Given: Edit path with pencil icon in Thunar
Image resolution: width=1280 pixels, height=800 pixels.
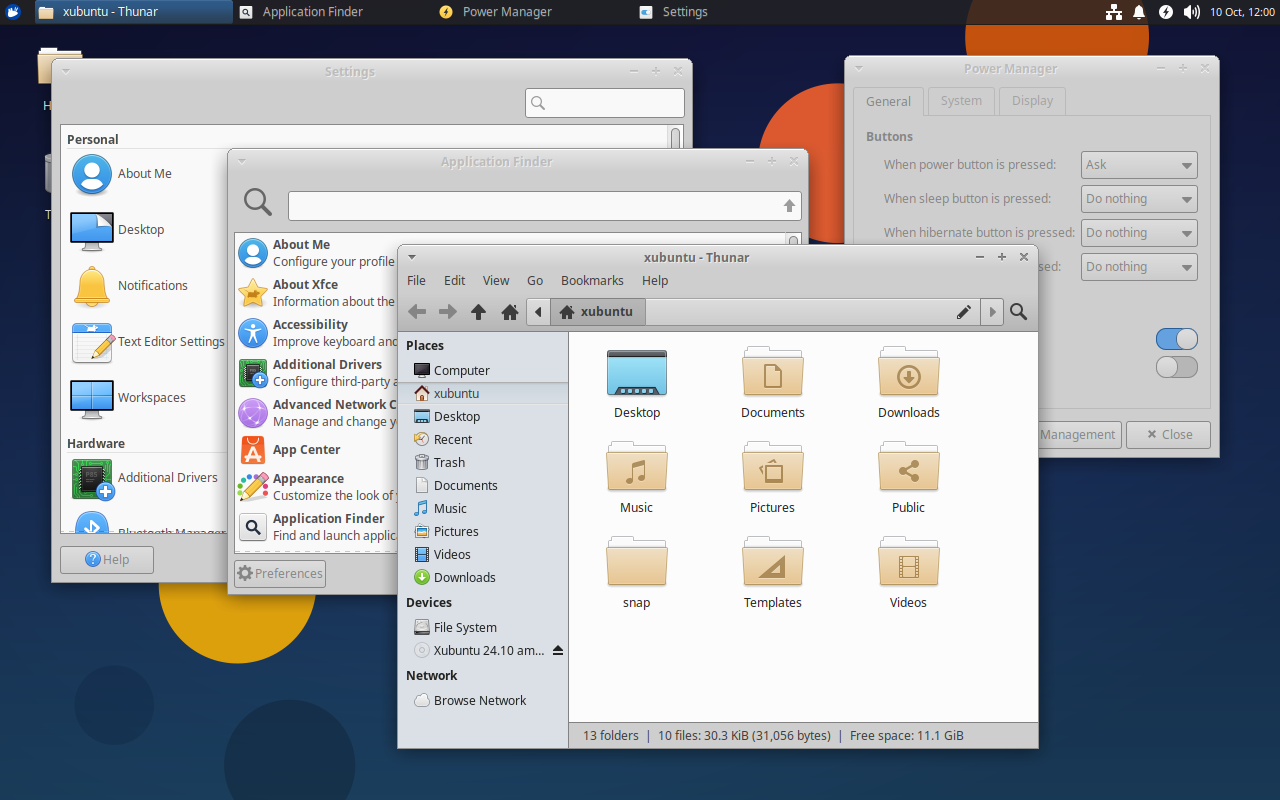Looking at the screenshot, I should (x=964, y=312).
